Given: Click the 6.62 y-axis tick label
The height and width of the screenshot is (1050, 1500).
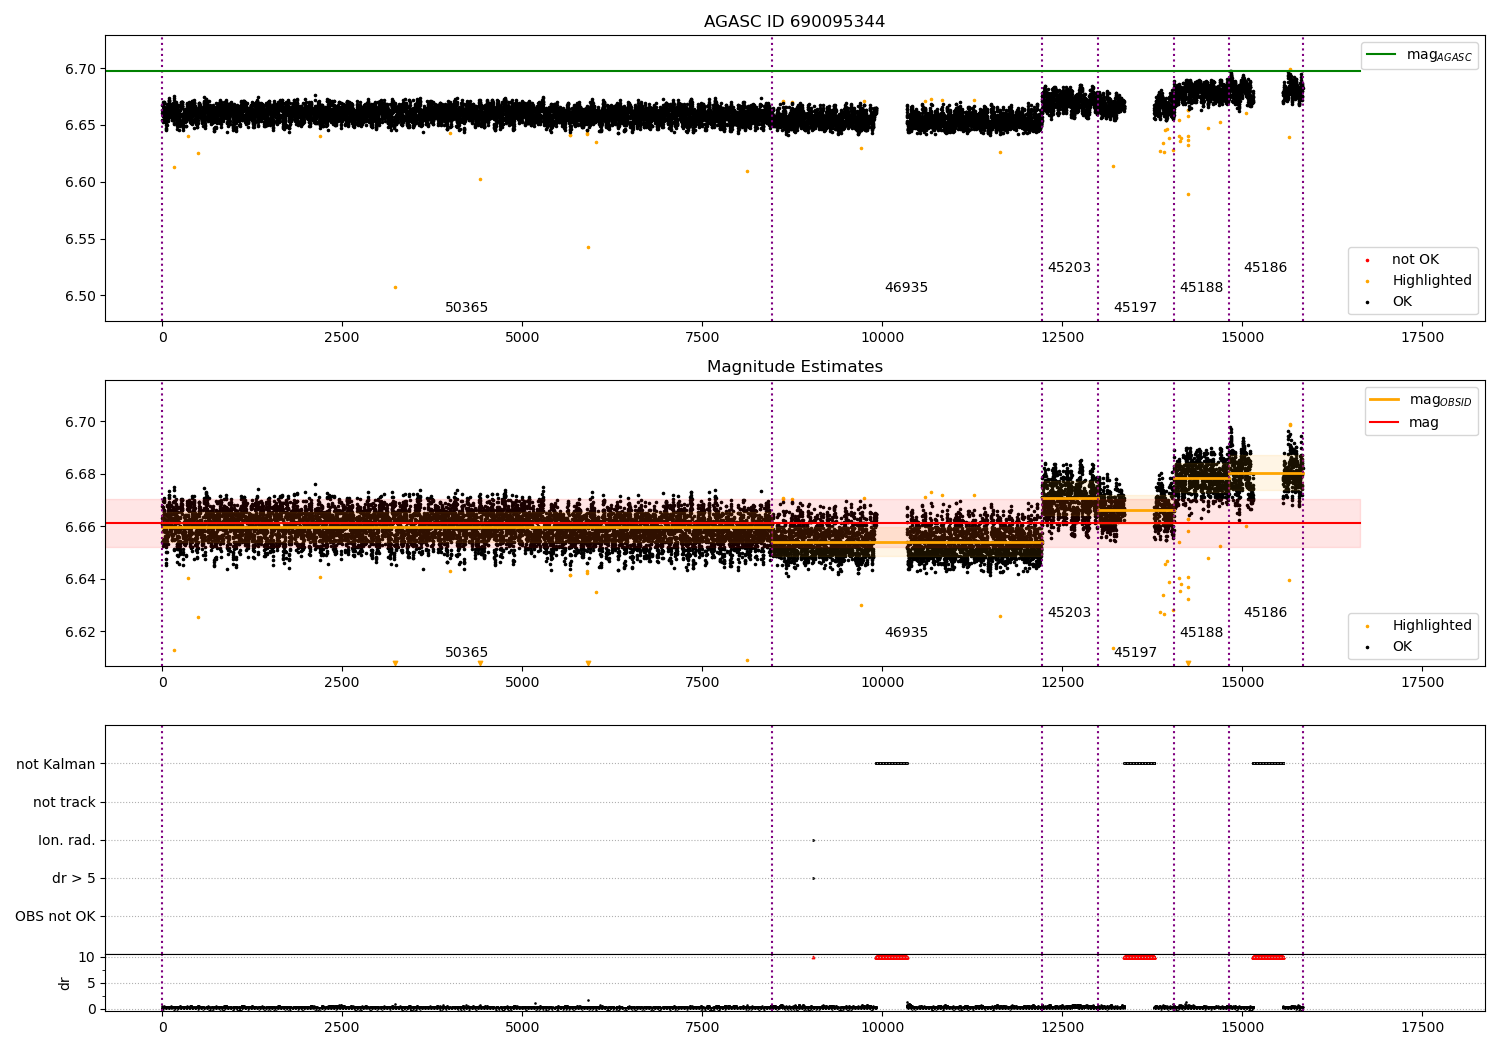Looking at the screenshot, I should [81, 632].
